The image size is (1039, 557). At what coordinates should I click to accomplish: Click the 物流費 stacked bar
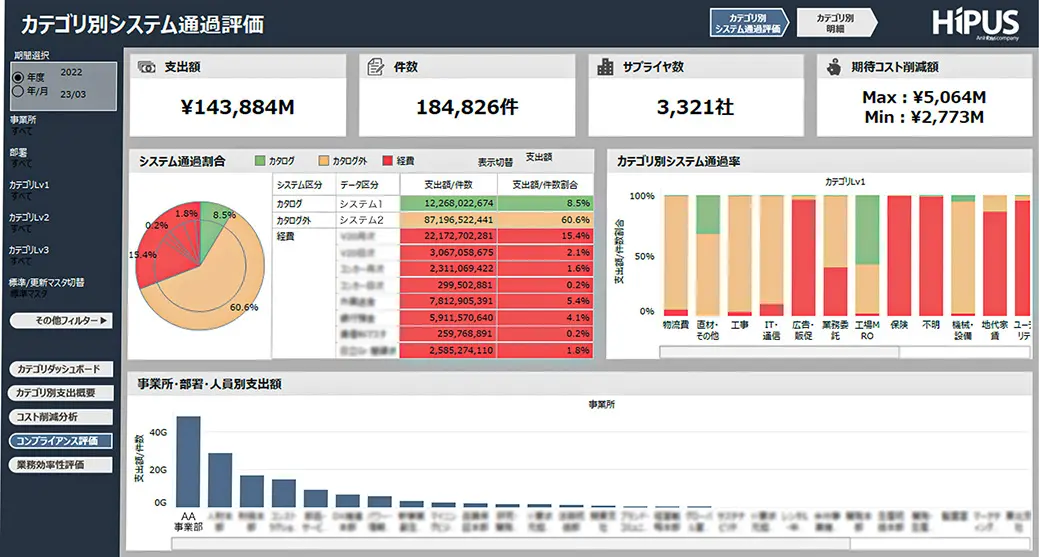click(x=676, y=255)
